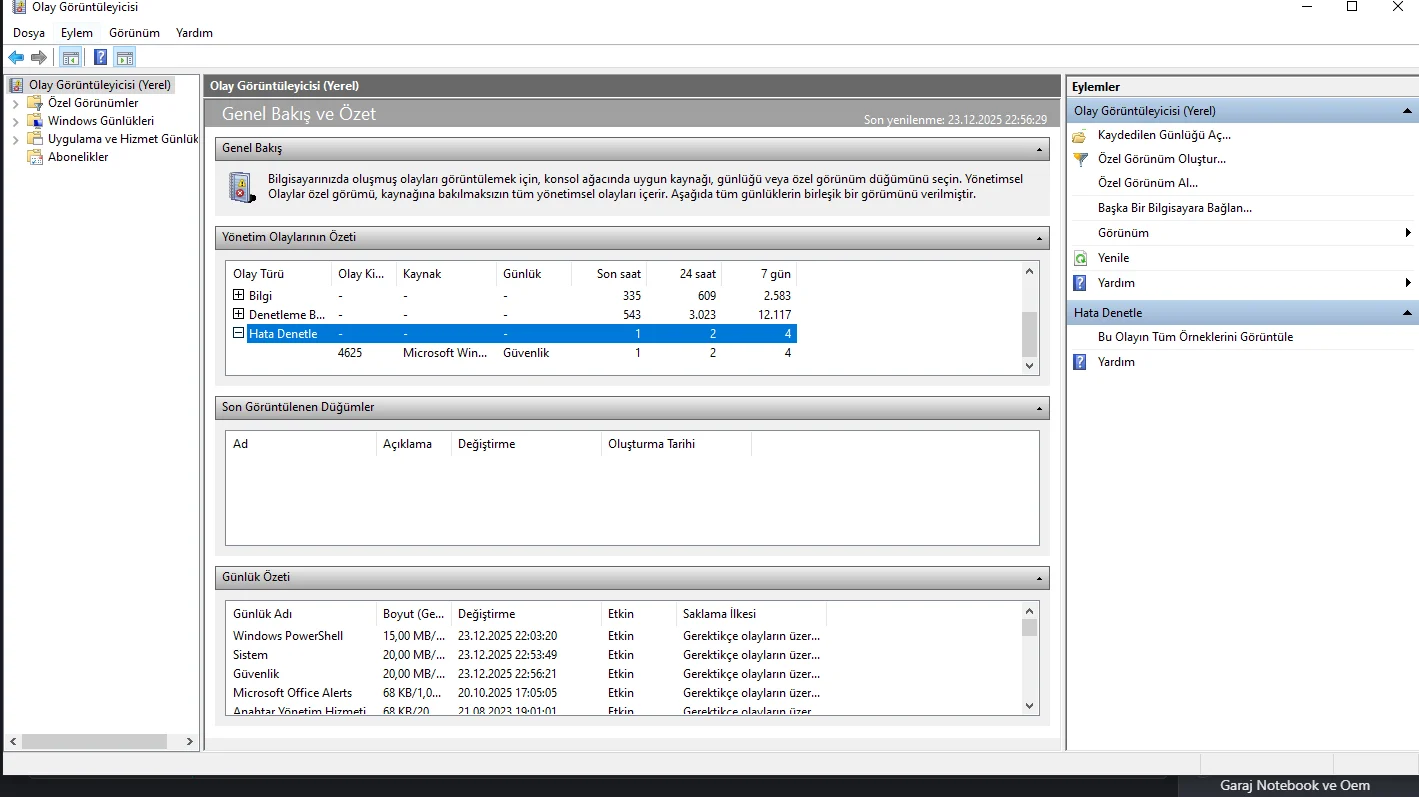Sort by the Olay Türü column header
This screenshot has width=1419, height=797.
click(281, 274)
